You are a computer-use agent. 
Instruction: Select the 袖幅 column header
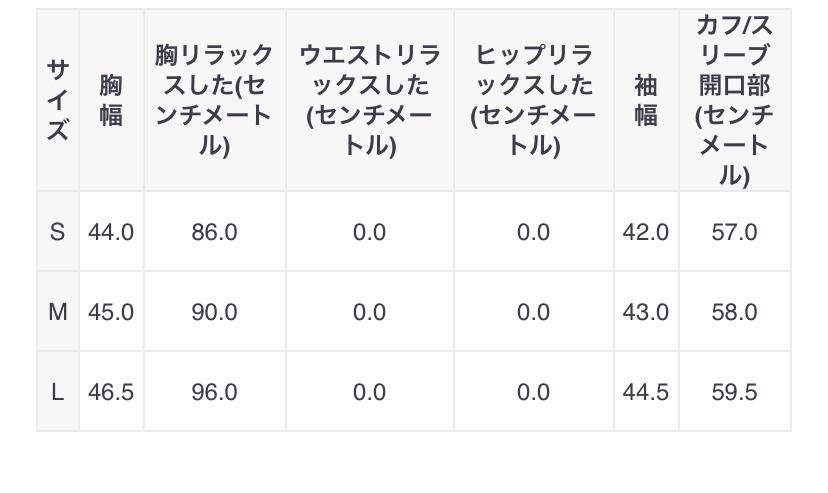click(646, 100)
